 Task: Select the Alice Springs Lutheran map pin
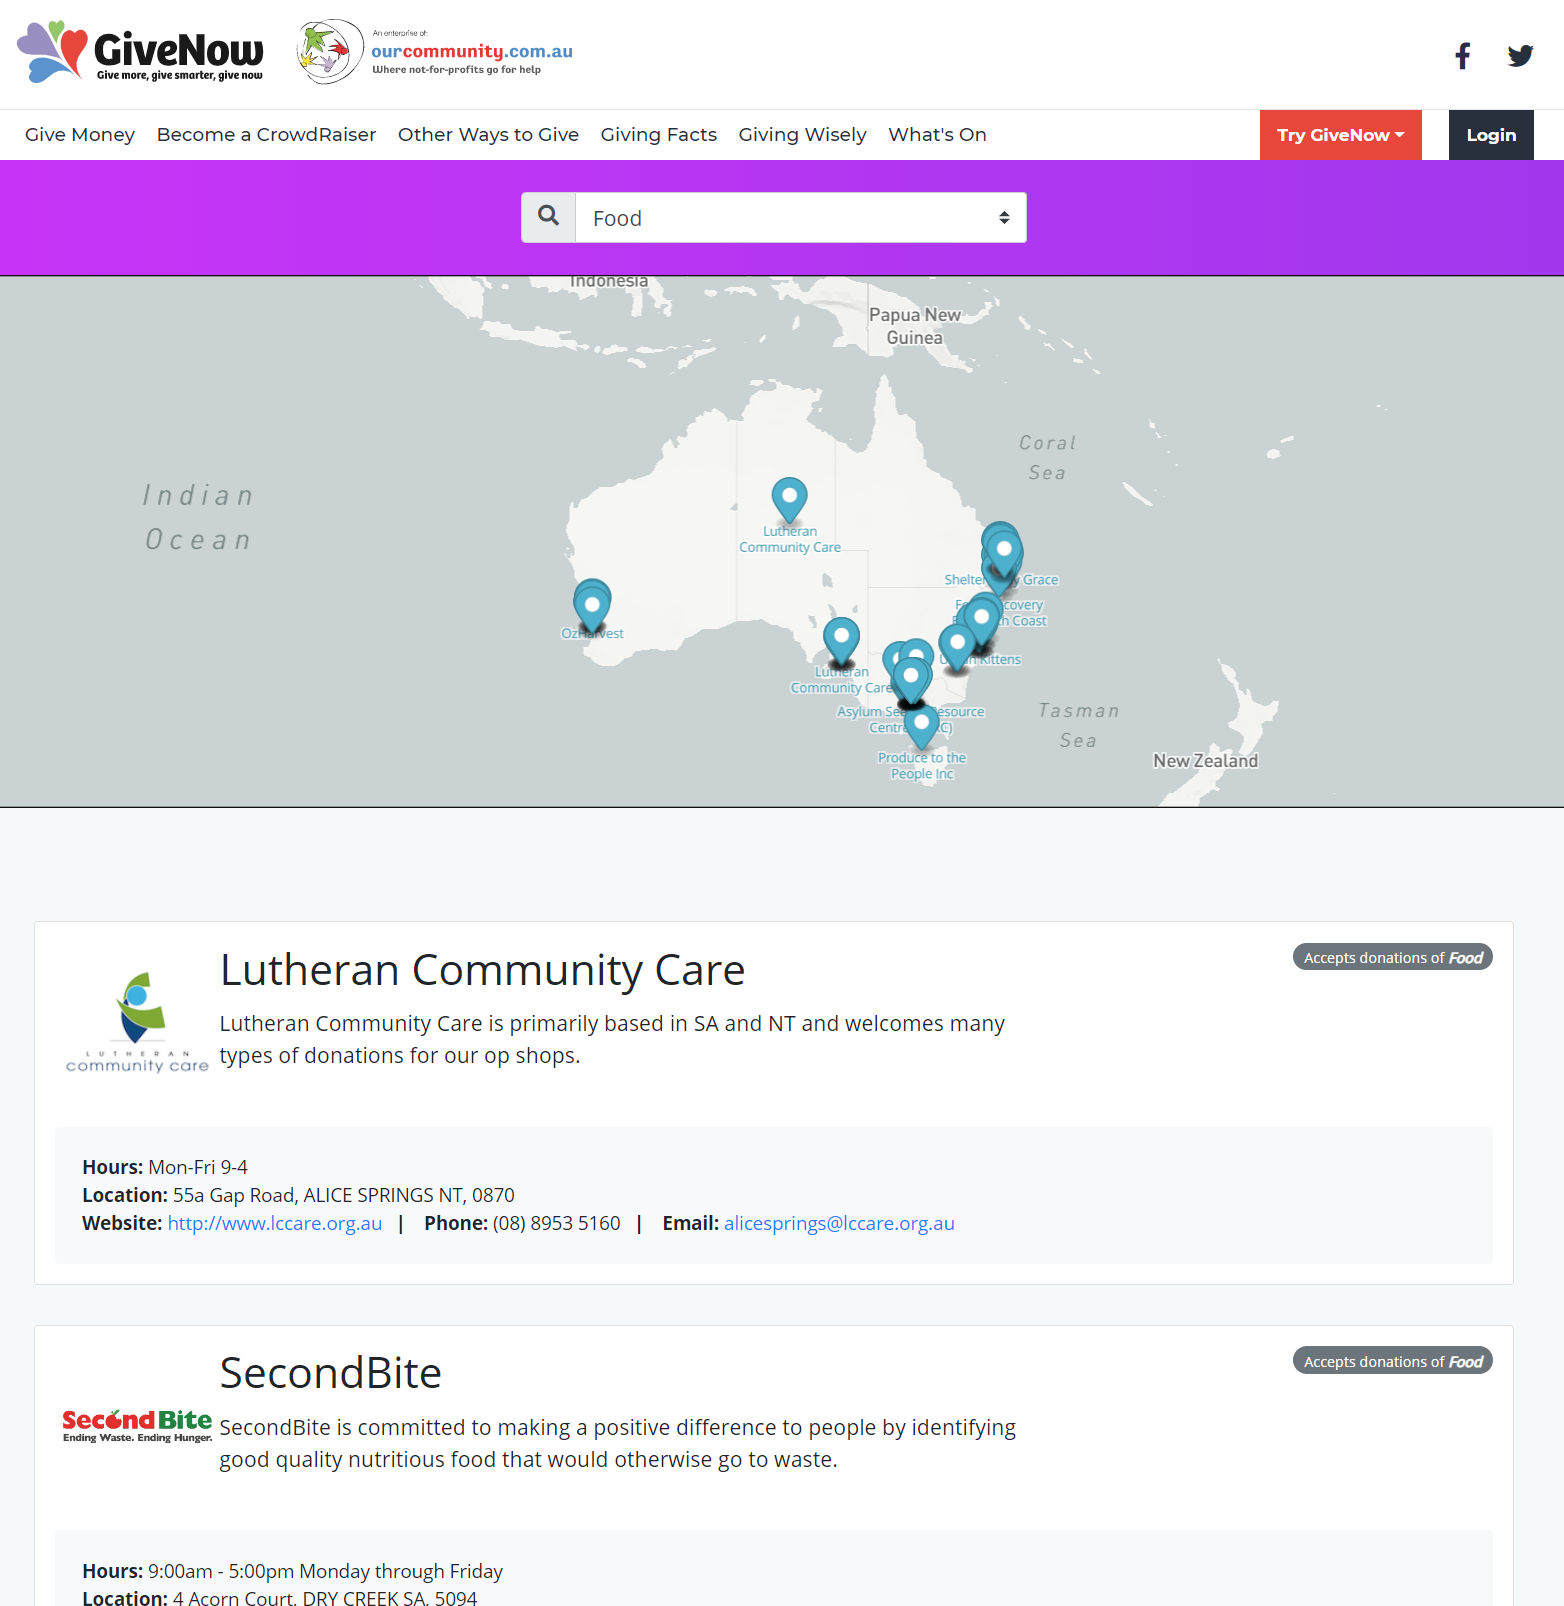click(789, 497)
